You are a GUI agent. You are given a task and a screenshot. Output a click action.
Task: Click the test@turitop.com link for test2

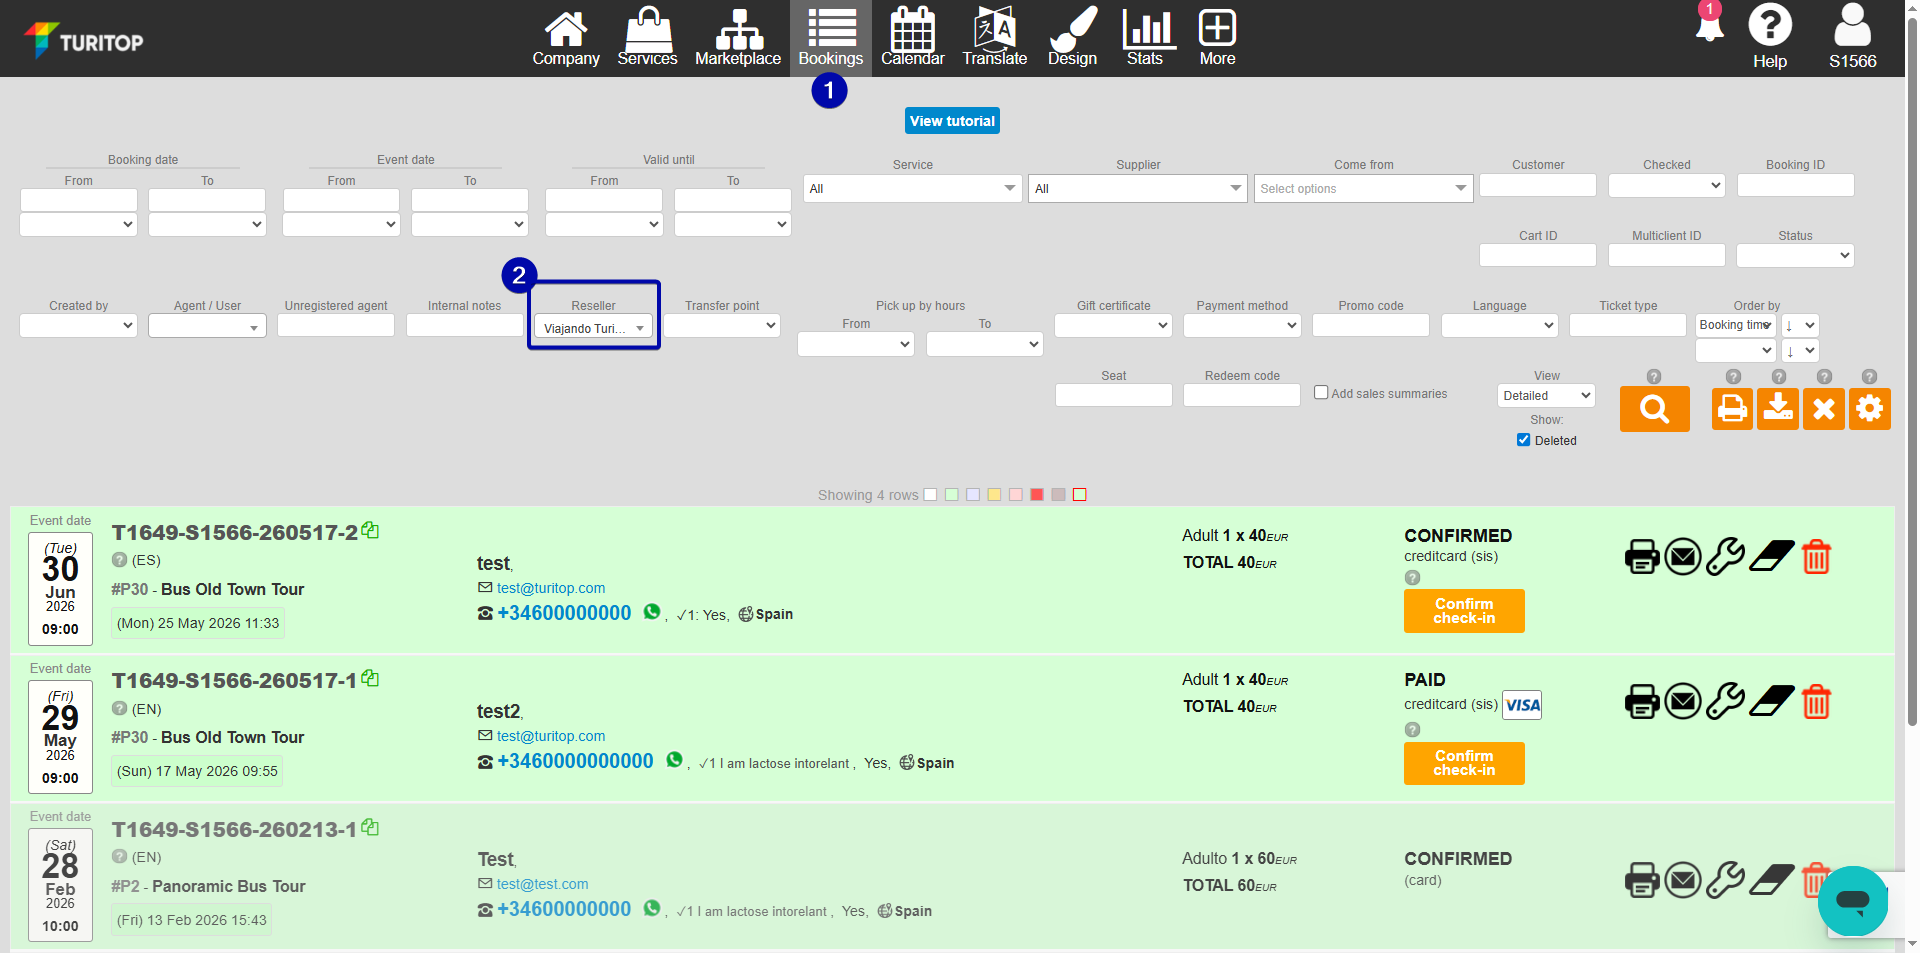tap(551, 736)
